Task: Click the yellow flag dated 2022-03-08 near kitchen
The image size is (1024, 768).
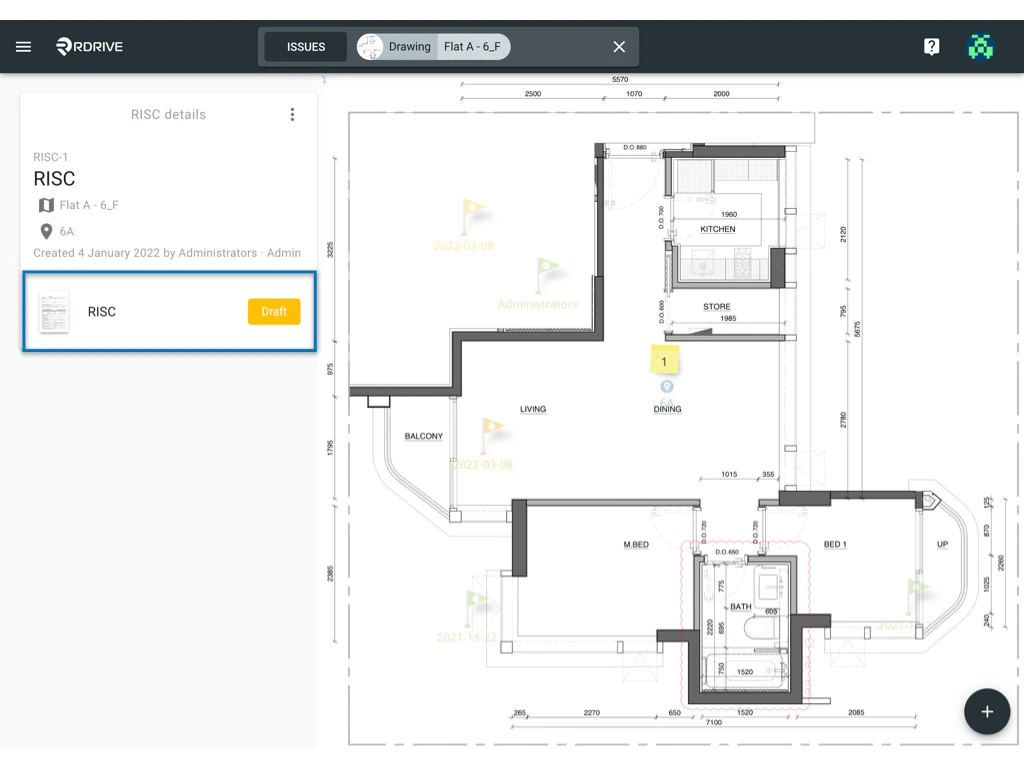Action: coord(473,210)
